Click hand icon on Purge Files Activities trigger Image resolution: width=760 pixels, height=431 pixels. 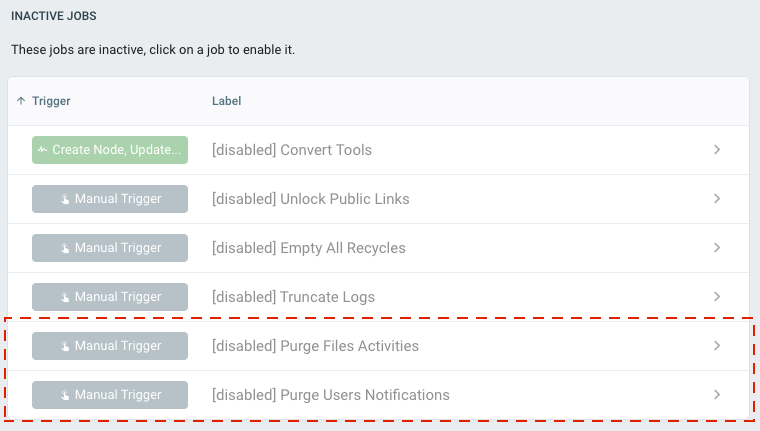65,346
